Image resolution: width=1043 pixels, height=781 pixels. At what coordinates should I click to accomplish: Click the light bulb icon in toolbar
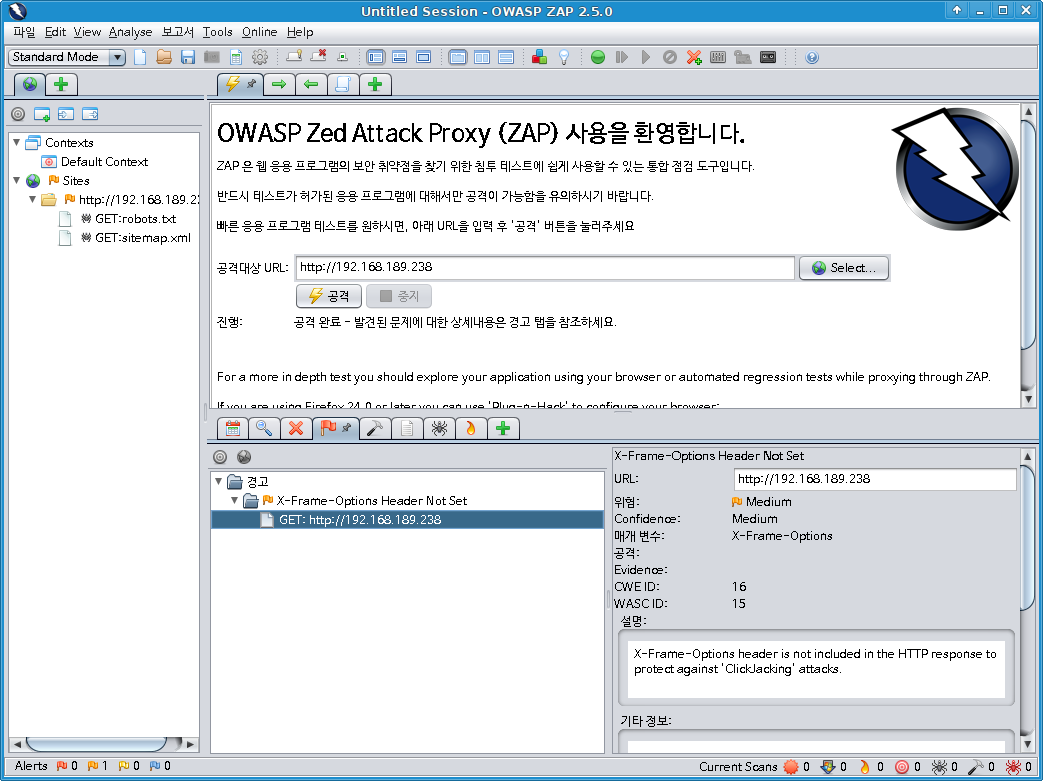click(x=563, y=57)
